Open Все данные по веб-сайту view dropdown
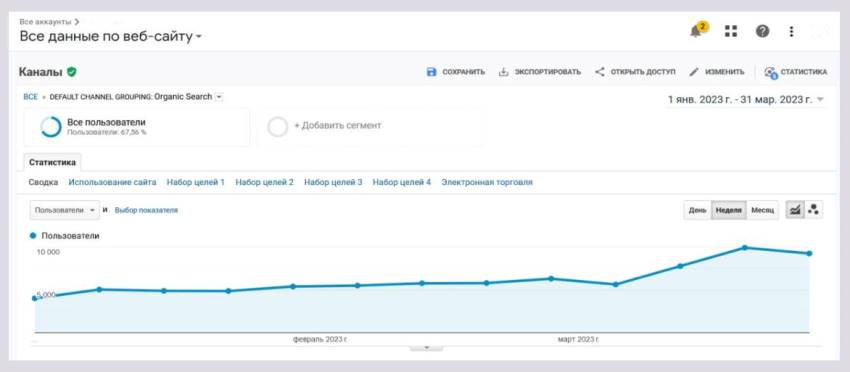This screenshot has width=850, height=372. tap(111, 37)
